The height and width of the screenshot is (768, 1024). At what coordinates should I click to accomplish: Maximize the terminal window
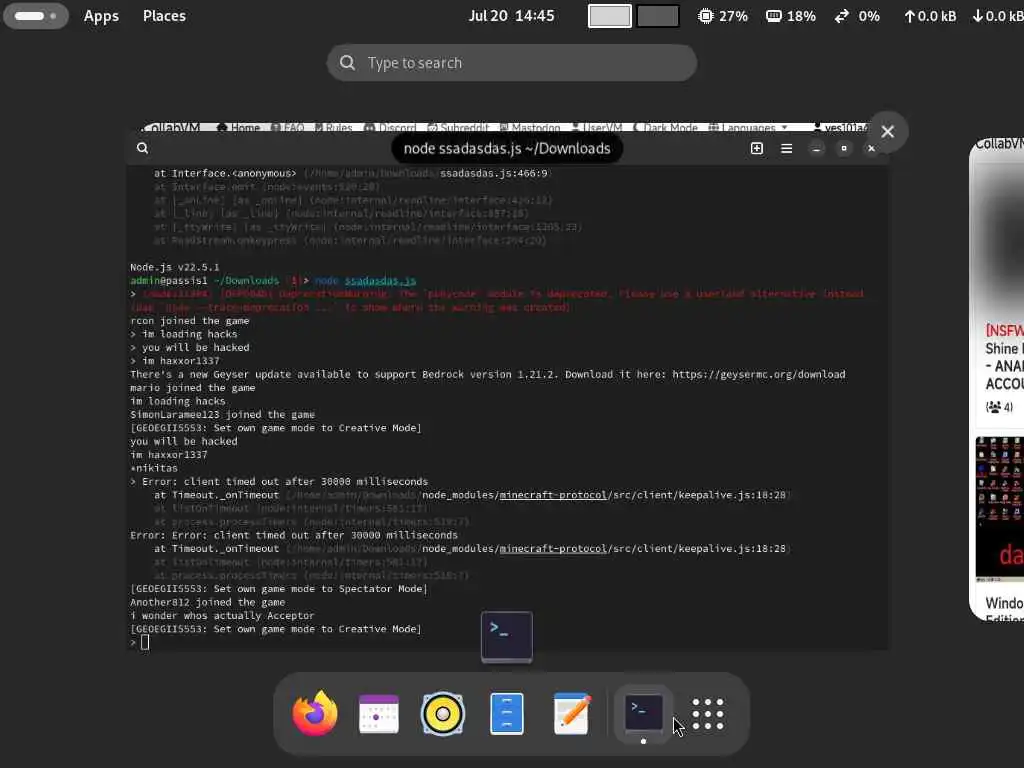coord(844,148)
